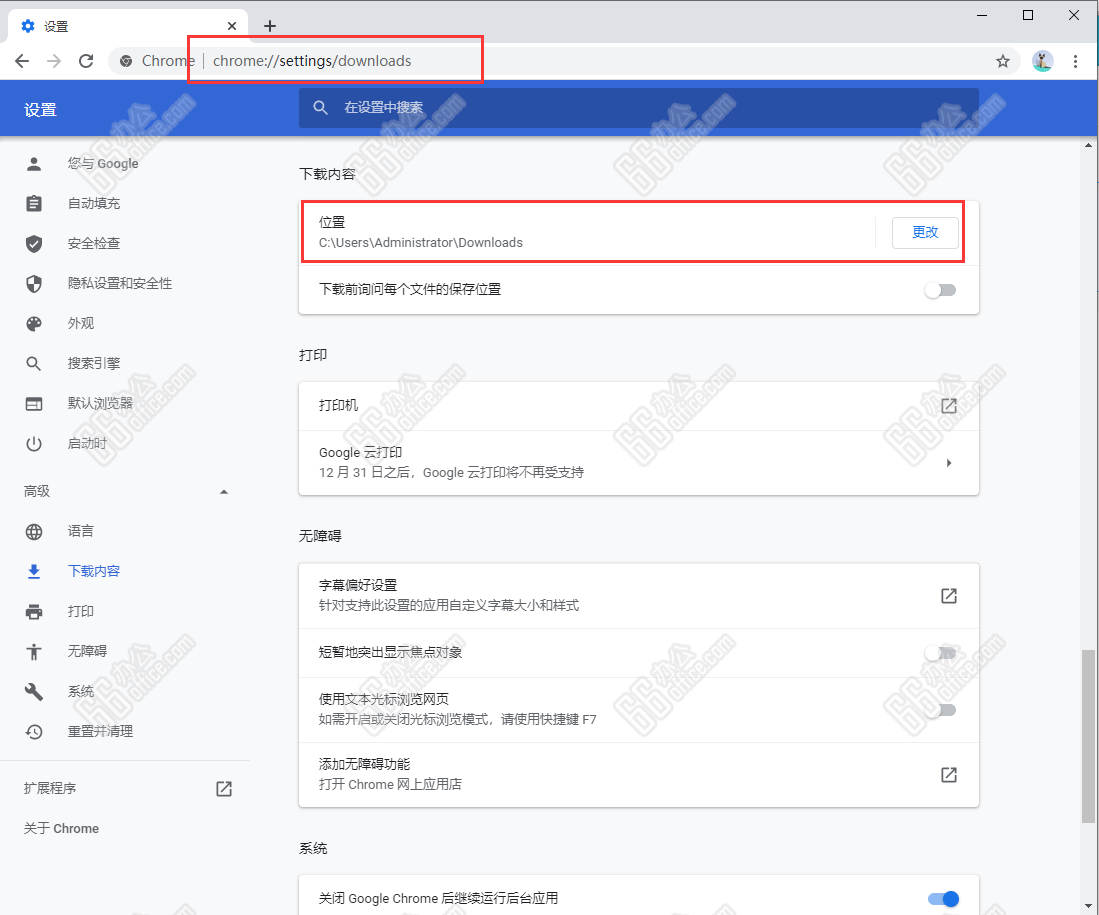
Task: Click the download arrow icon for 下载内容
Action: pyautogui.click(x=34, y=571)
